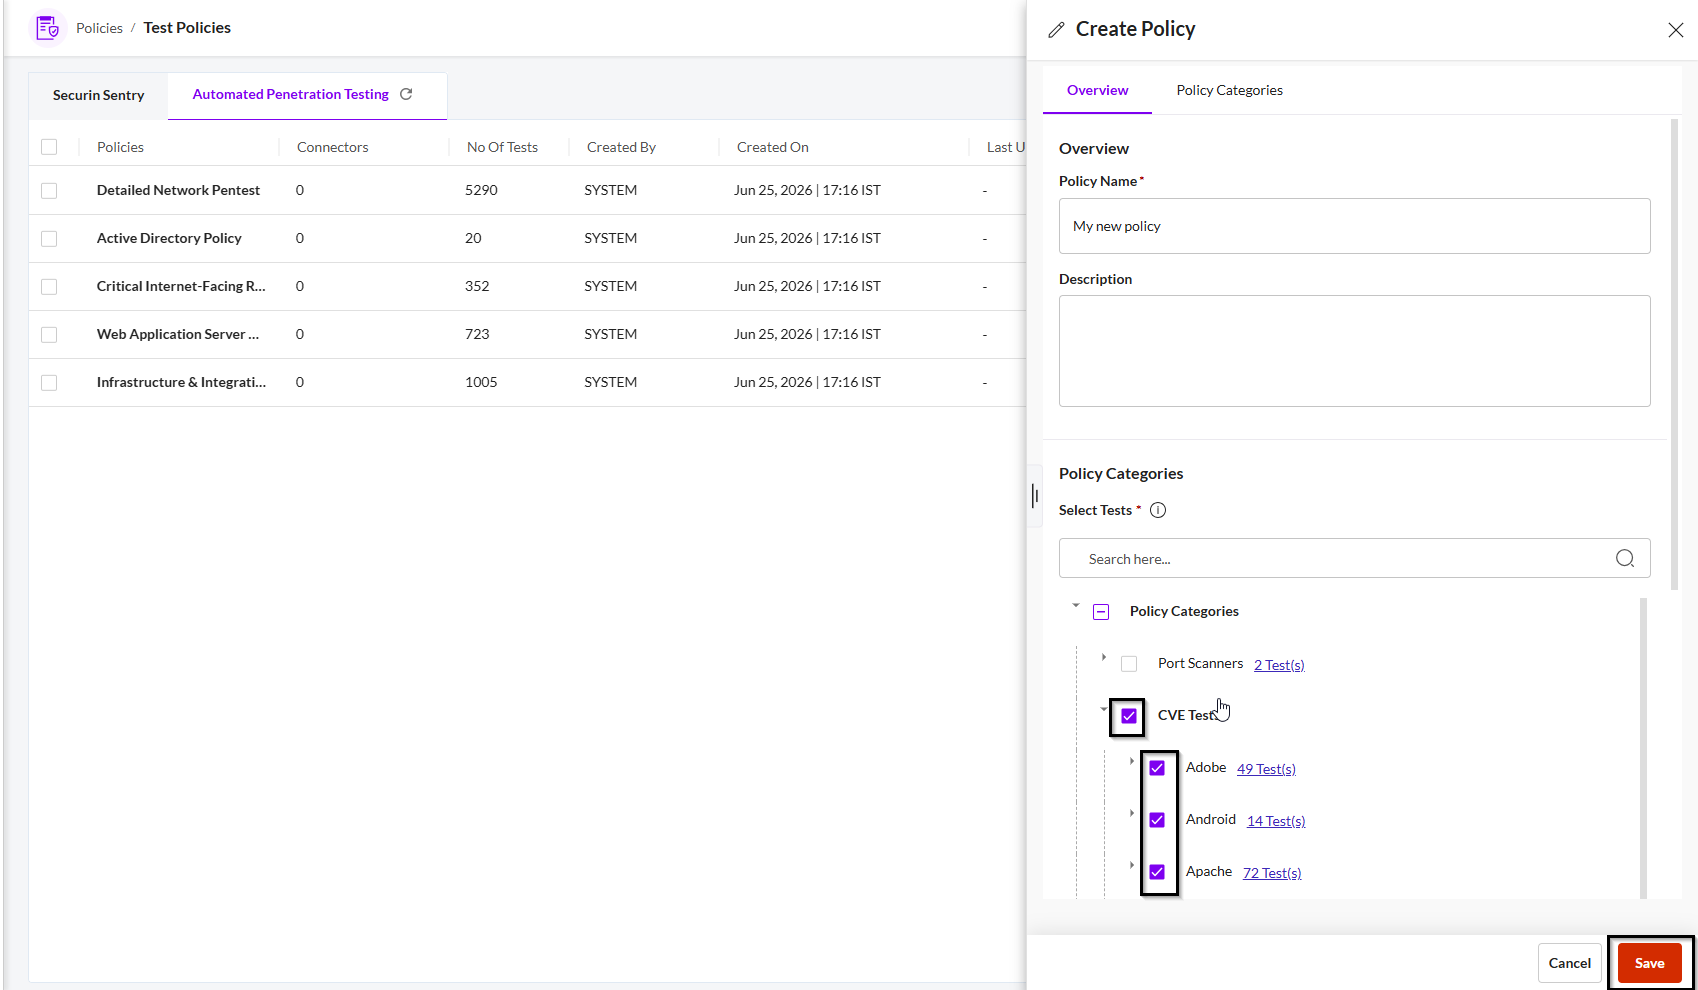The image size is (1698, 990).
Task: Go to Policies in the breadcrumb
Action: [99, 28]
